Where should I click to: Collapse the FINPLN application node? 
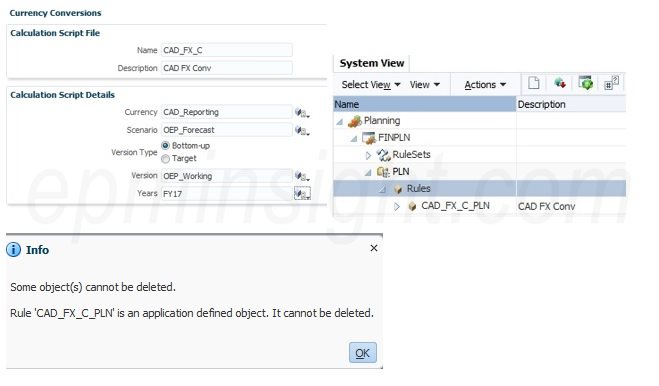coord(354,138)
